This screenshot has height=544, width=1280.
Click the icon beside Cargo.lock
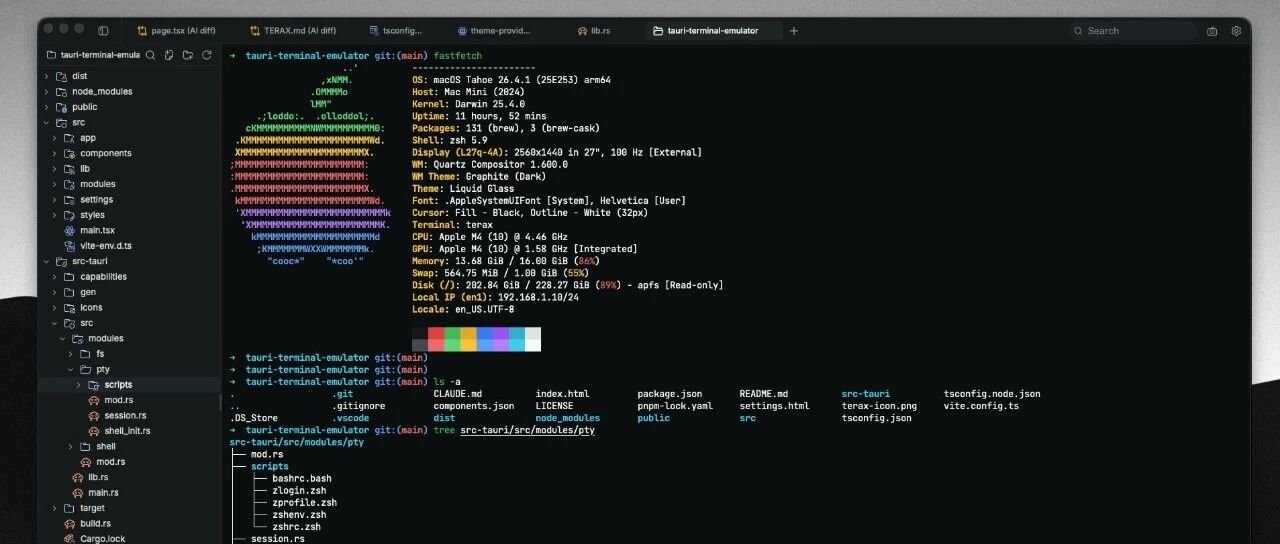pyautogui.click(x=69, y=538)
